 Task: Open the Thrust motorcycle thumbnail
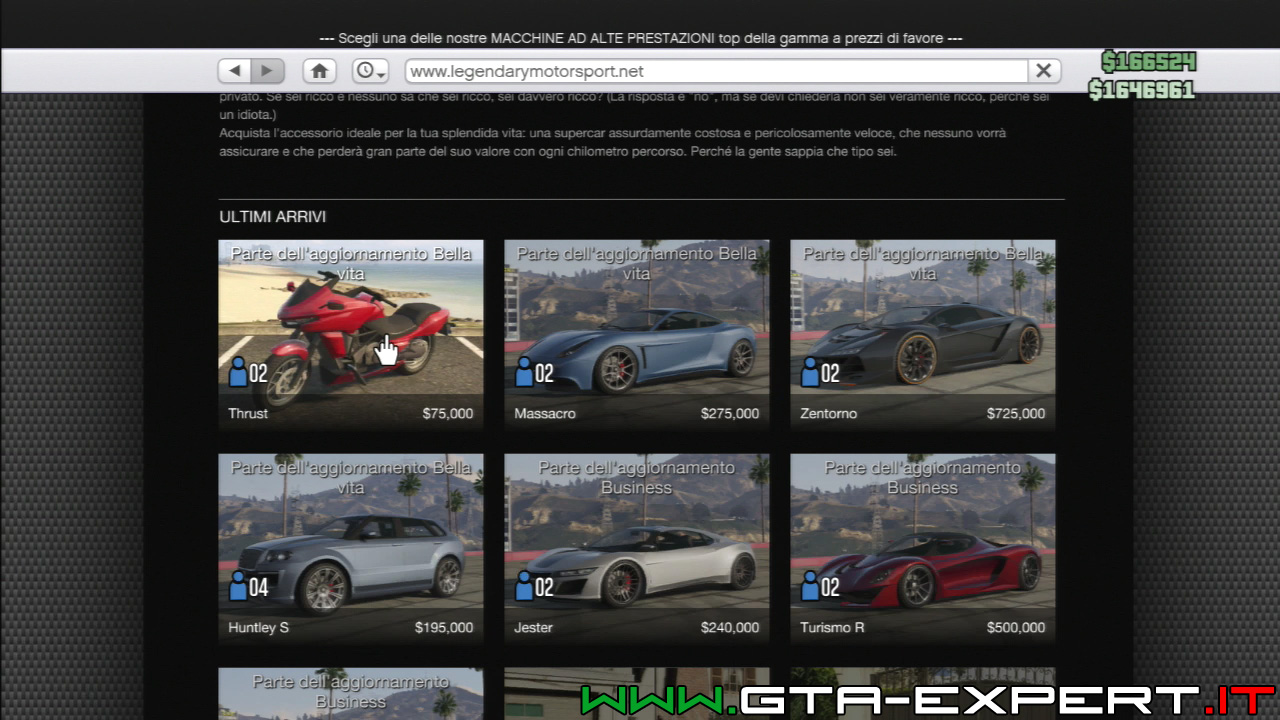coord(351,335)
